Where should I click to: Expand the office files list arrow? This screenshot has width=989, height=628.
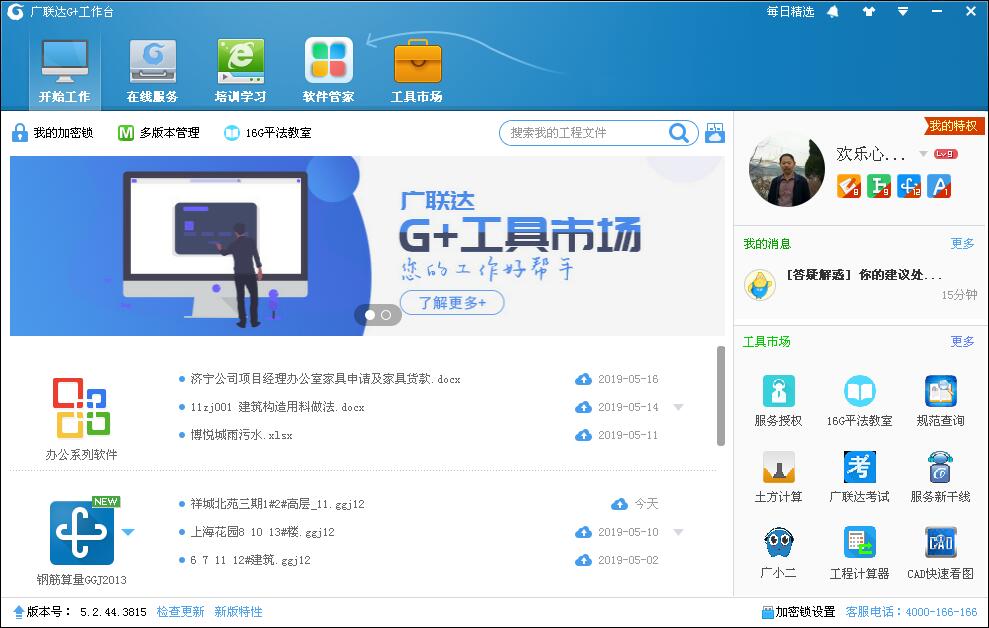click(679, 407)
